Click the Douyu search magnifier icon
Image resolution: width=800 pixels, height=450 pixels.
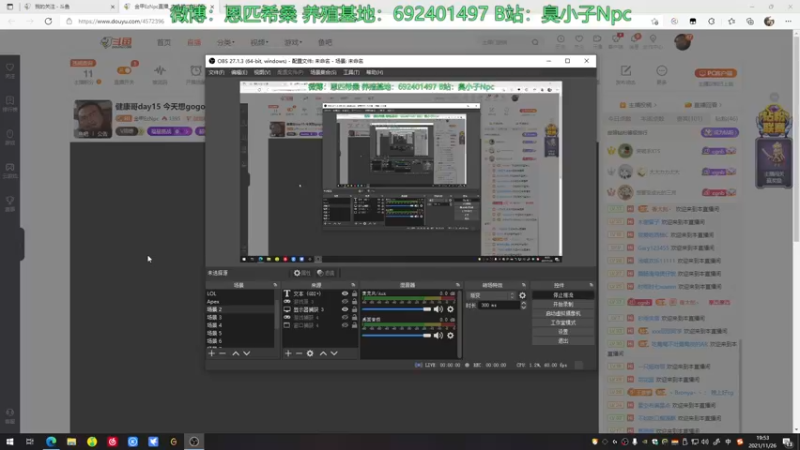click(x=535, y=42)
